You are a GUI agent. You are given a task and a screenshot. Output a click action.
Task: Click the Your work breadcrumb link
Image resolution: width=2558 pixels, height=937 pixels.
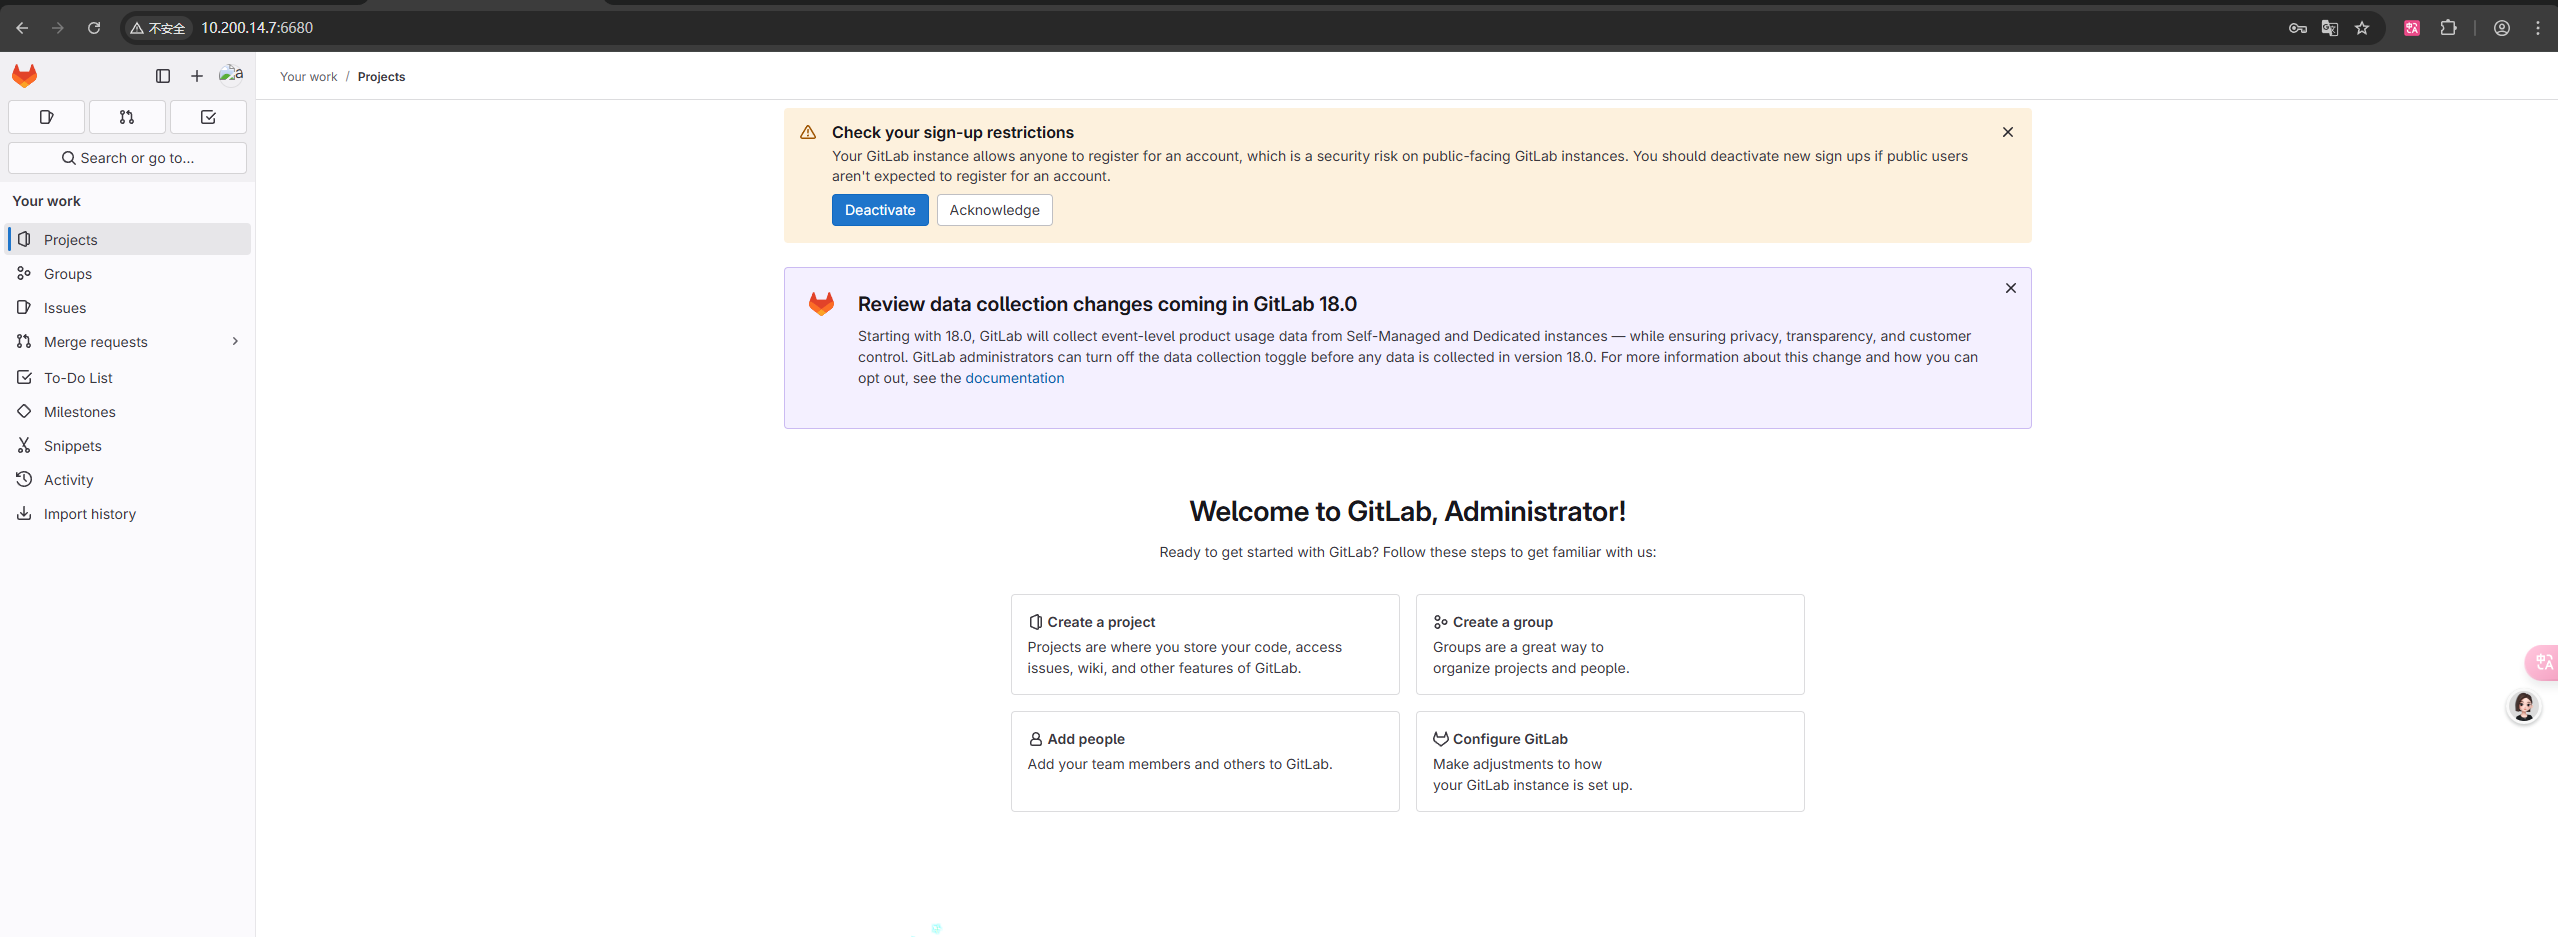tap(309, 77)
